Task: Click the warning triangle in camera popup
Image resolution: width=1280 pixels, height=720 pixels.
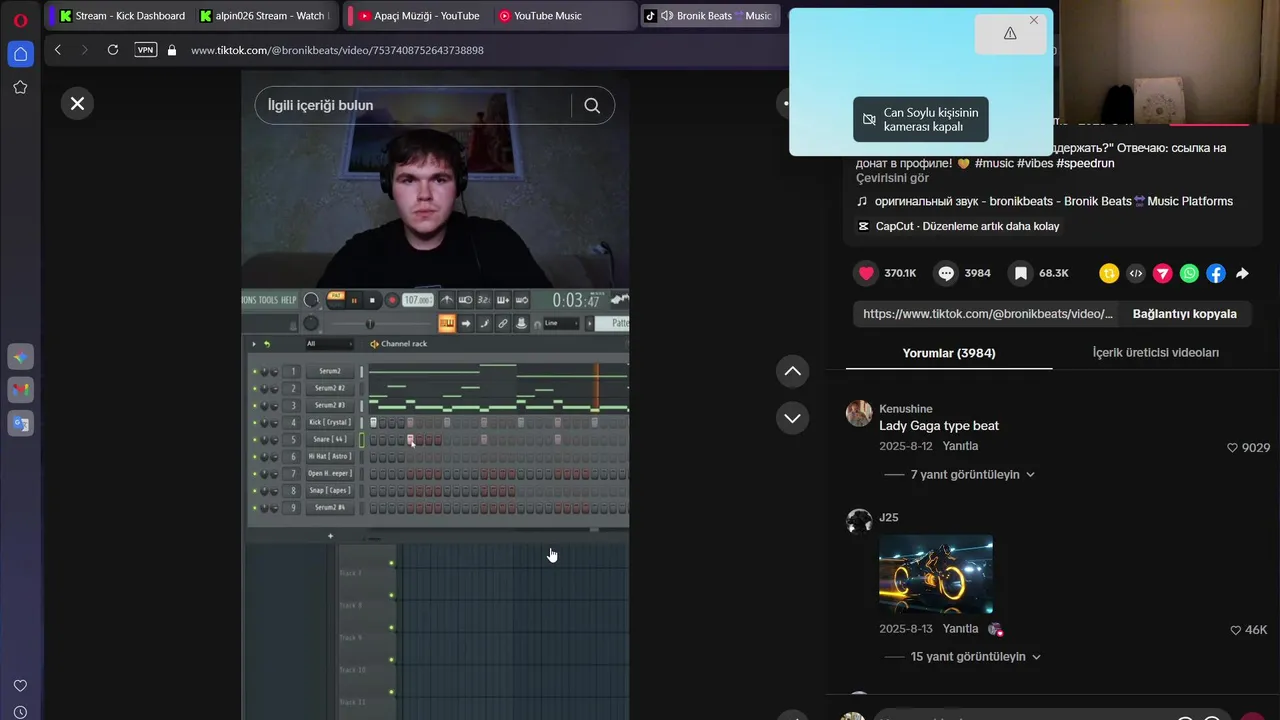Action: (x=1010, y=34)
